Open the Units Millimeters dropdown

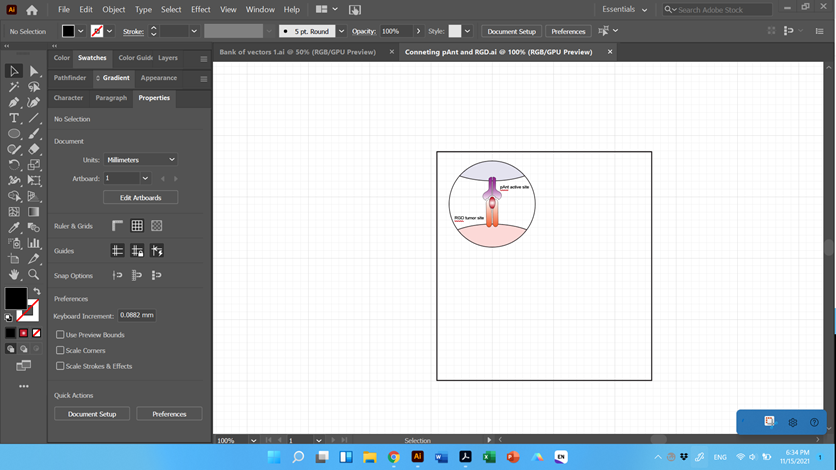pos(140,159)
